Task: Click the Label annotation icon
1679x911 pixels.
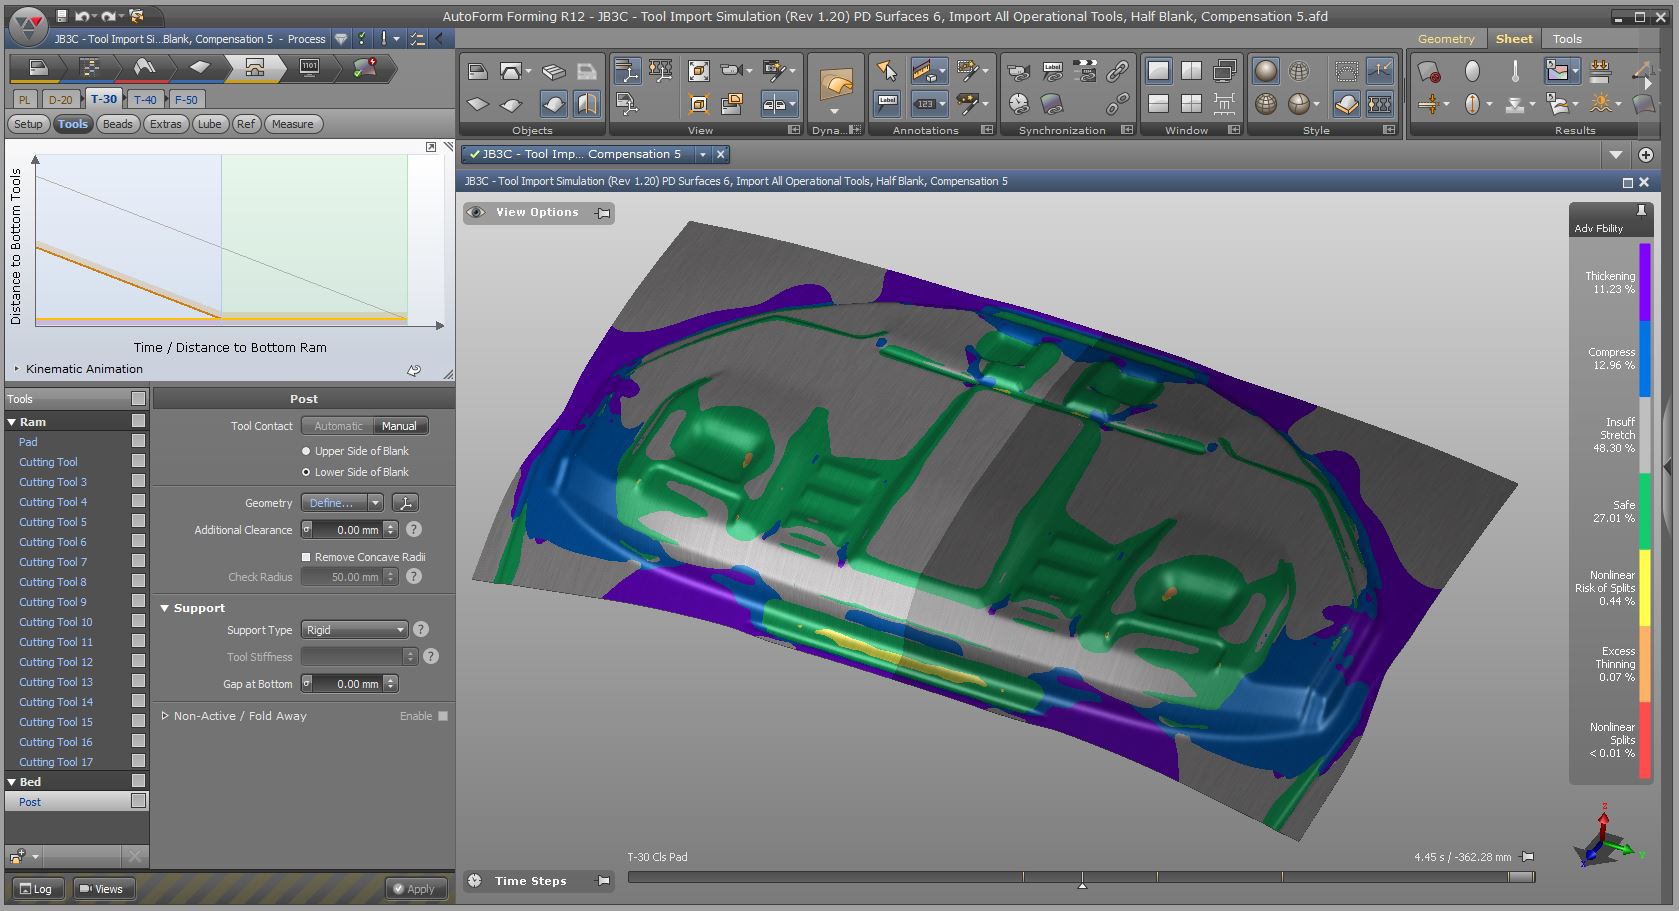Action: (x=887, y=103)
